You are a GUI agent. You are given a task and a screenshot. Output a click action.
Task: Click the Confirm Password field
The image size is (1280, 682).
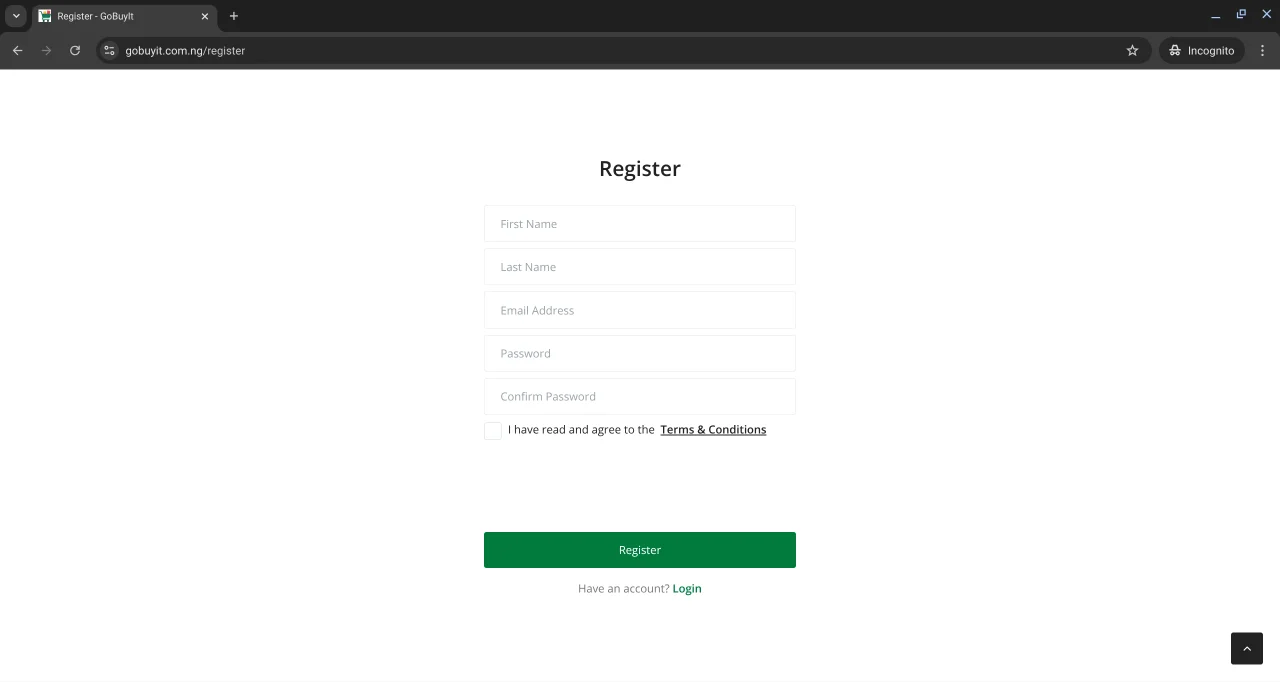coord(640,396)
